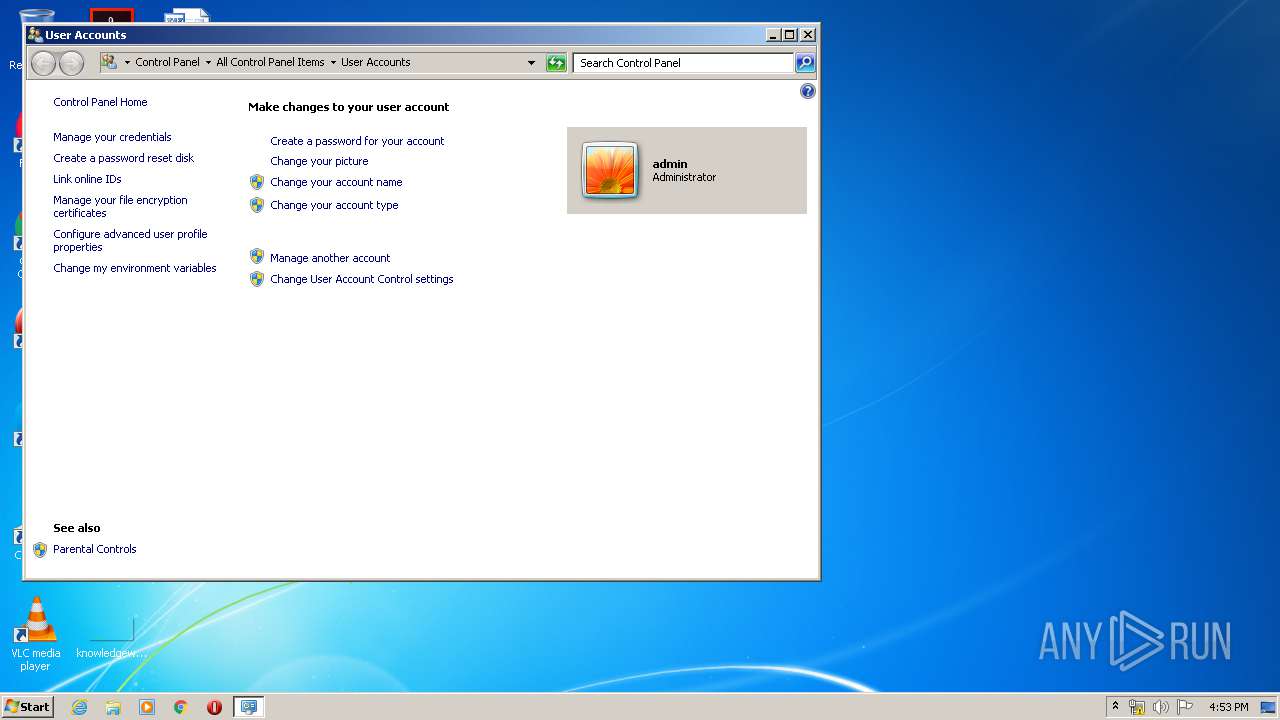Click the Parental Controls shield icon
Screen dimensions: 1280x720
[40, 549]
